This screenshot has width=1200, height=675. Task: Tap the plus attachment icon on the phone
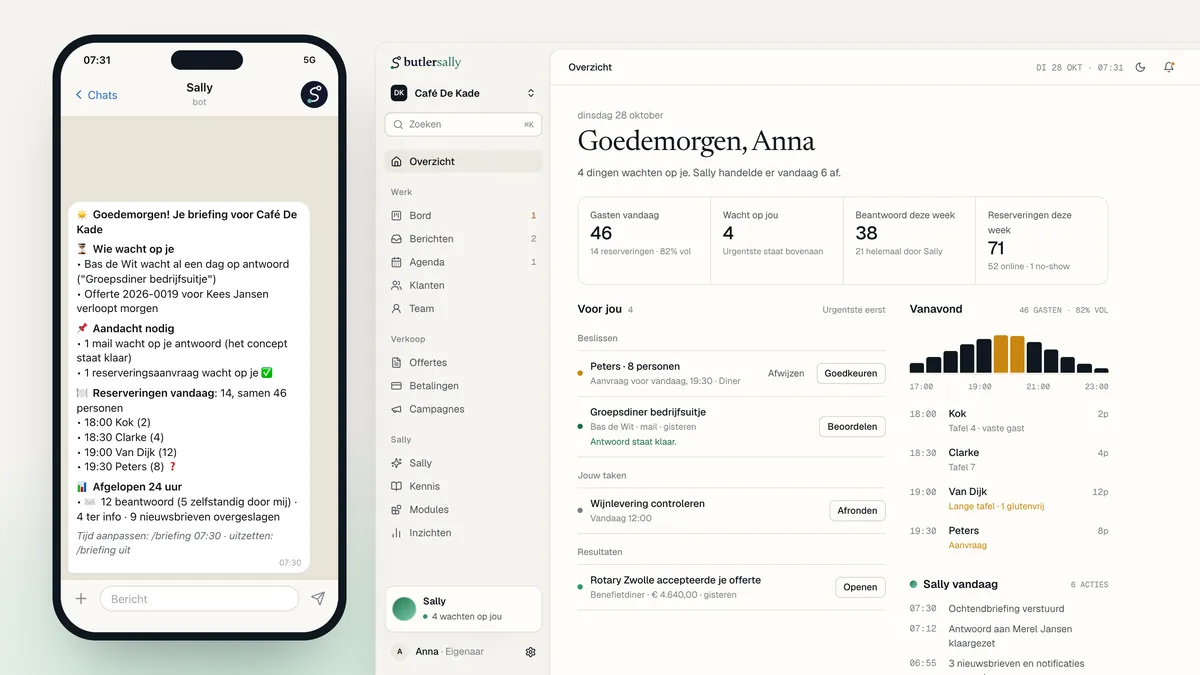(x=81, y=599)
